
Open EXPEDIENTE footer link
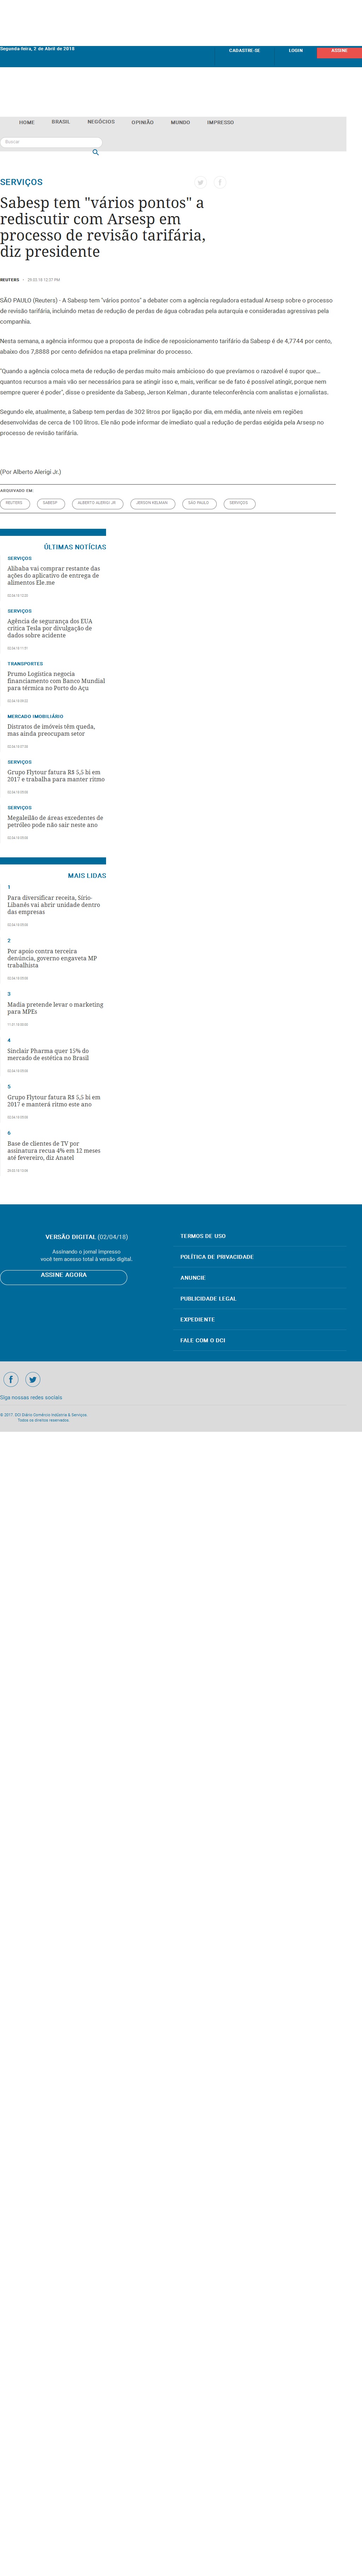pyautogui.click(x=197, y=1320)
